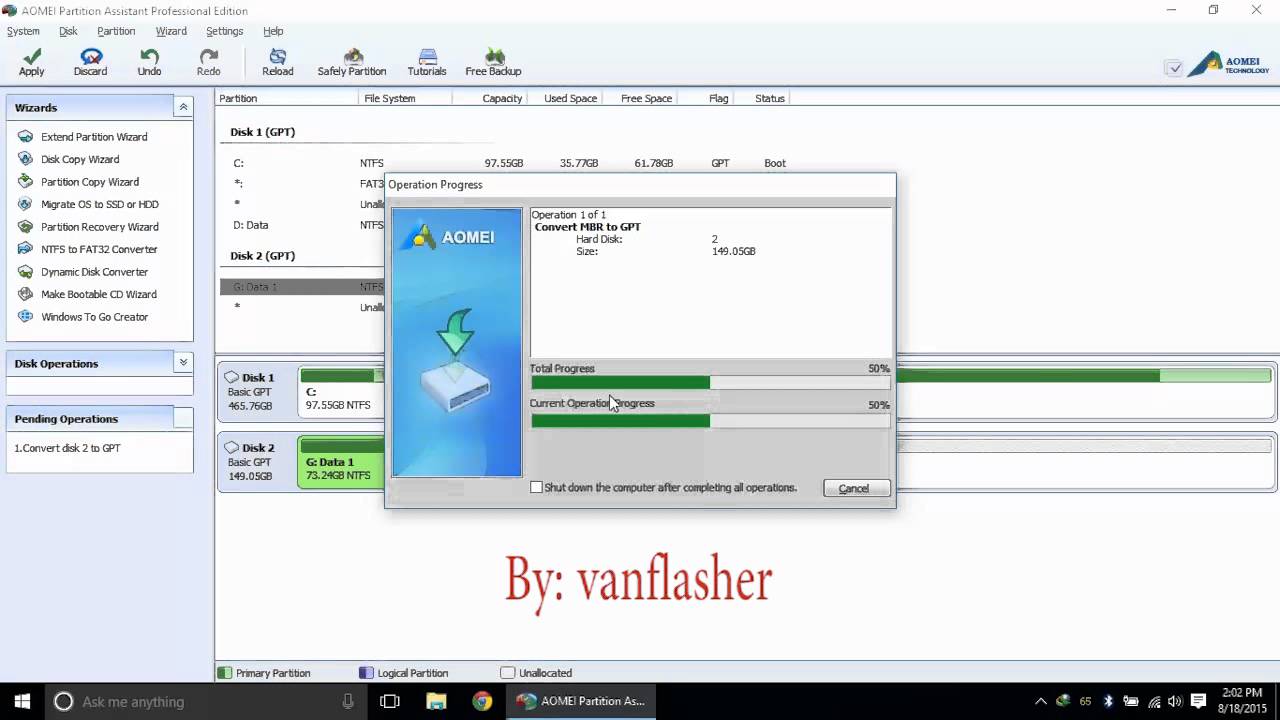The image size is (1280, 720).
Task: Open the Partition menu
Action: pos(116,31)
